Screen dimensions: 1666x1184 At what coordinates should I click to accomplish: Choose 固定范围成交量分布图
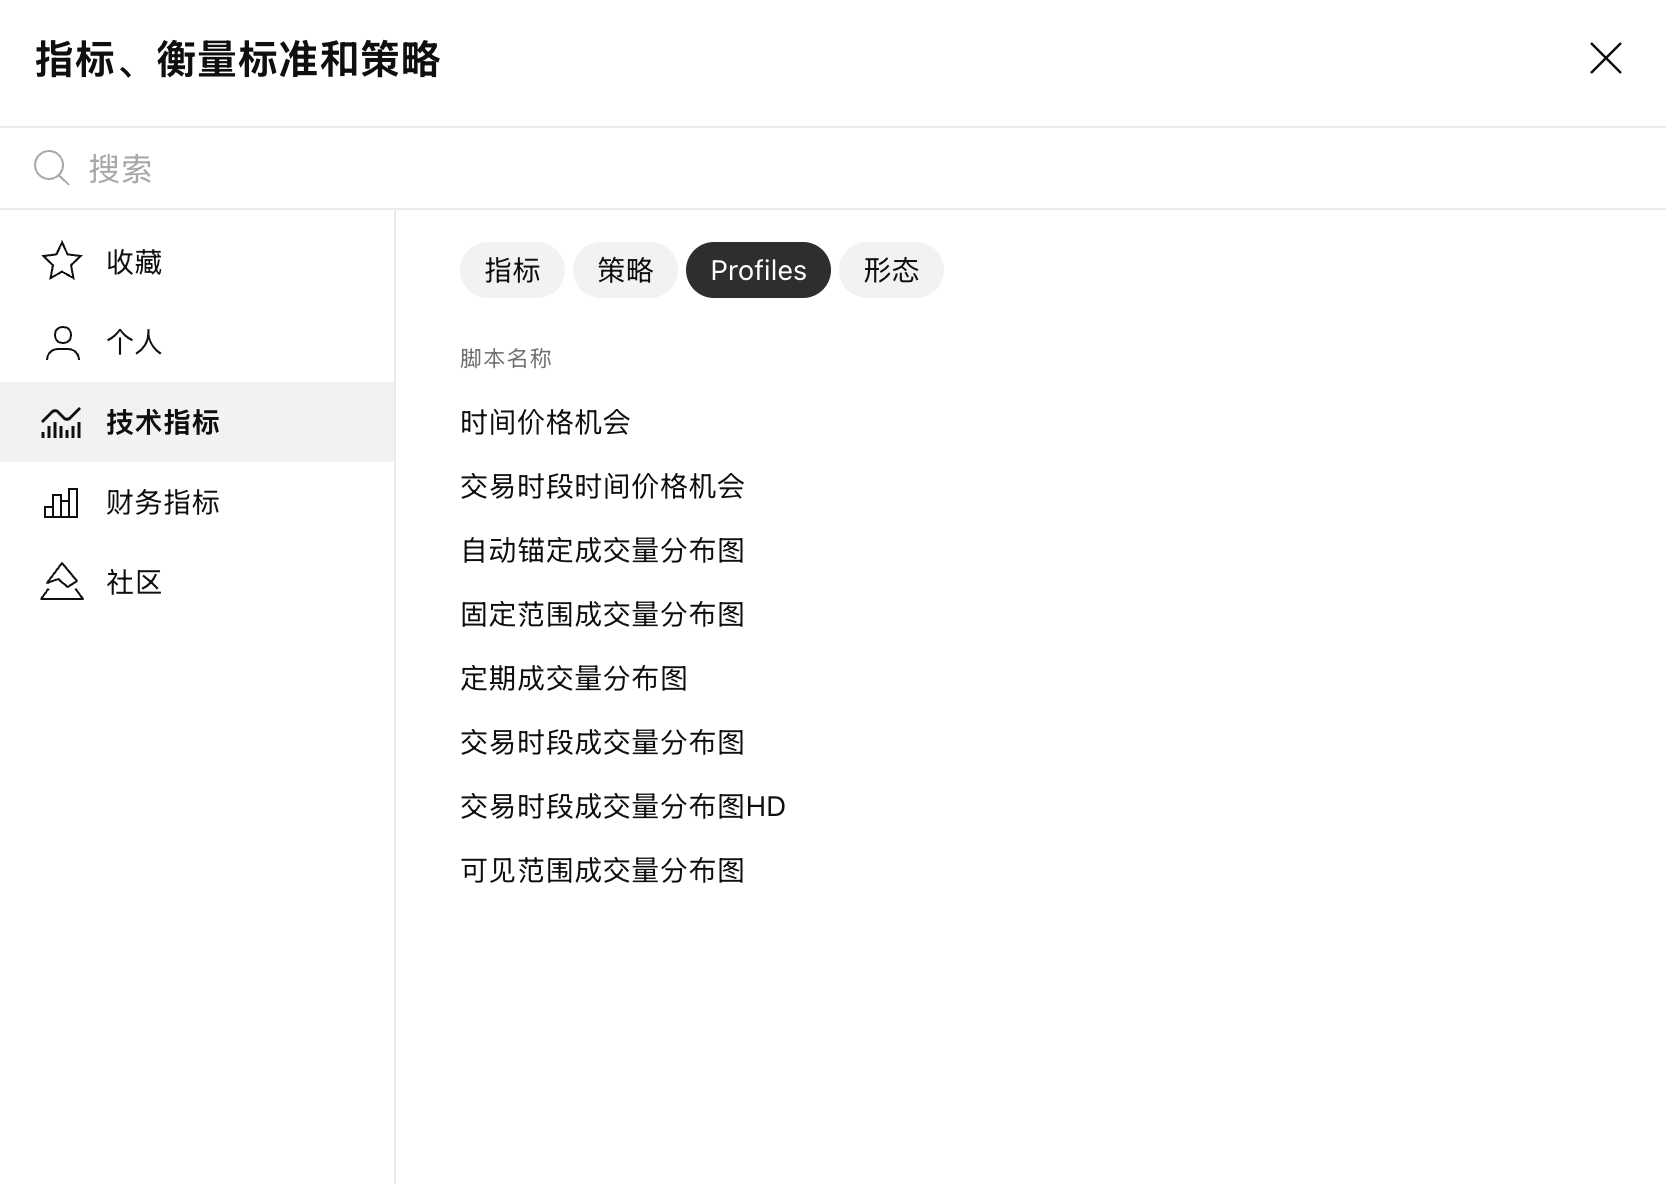coord(602,614)
